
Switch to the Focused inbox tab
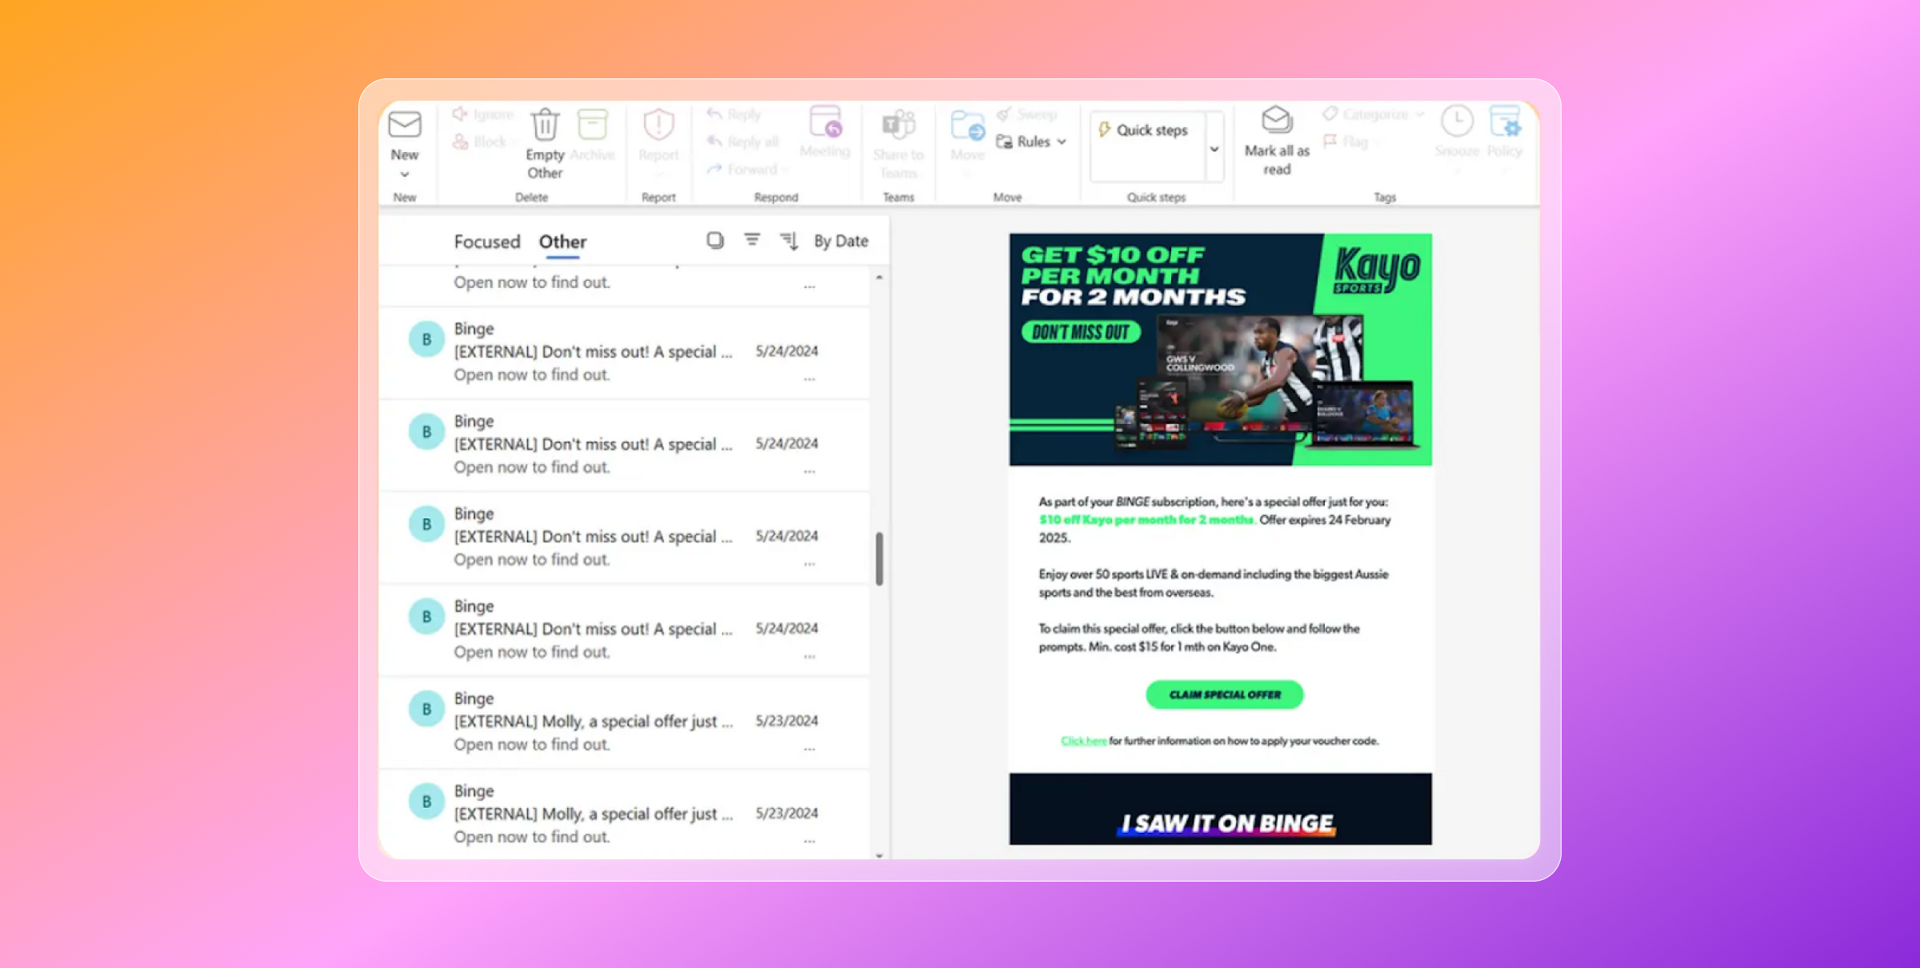(x=487, y=241)
